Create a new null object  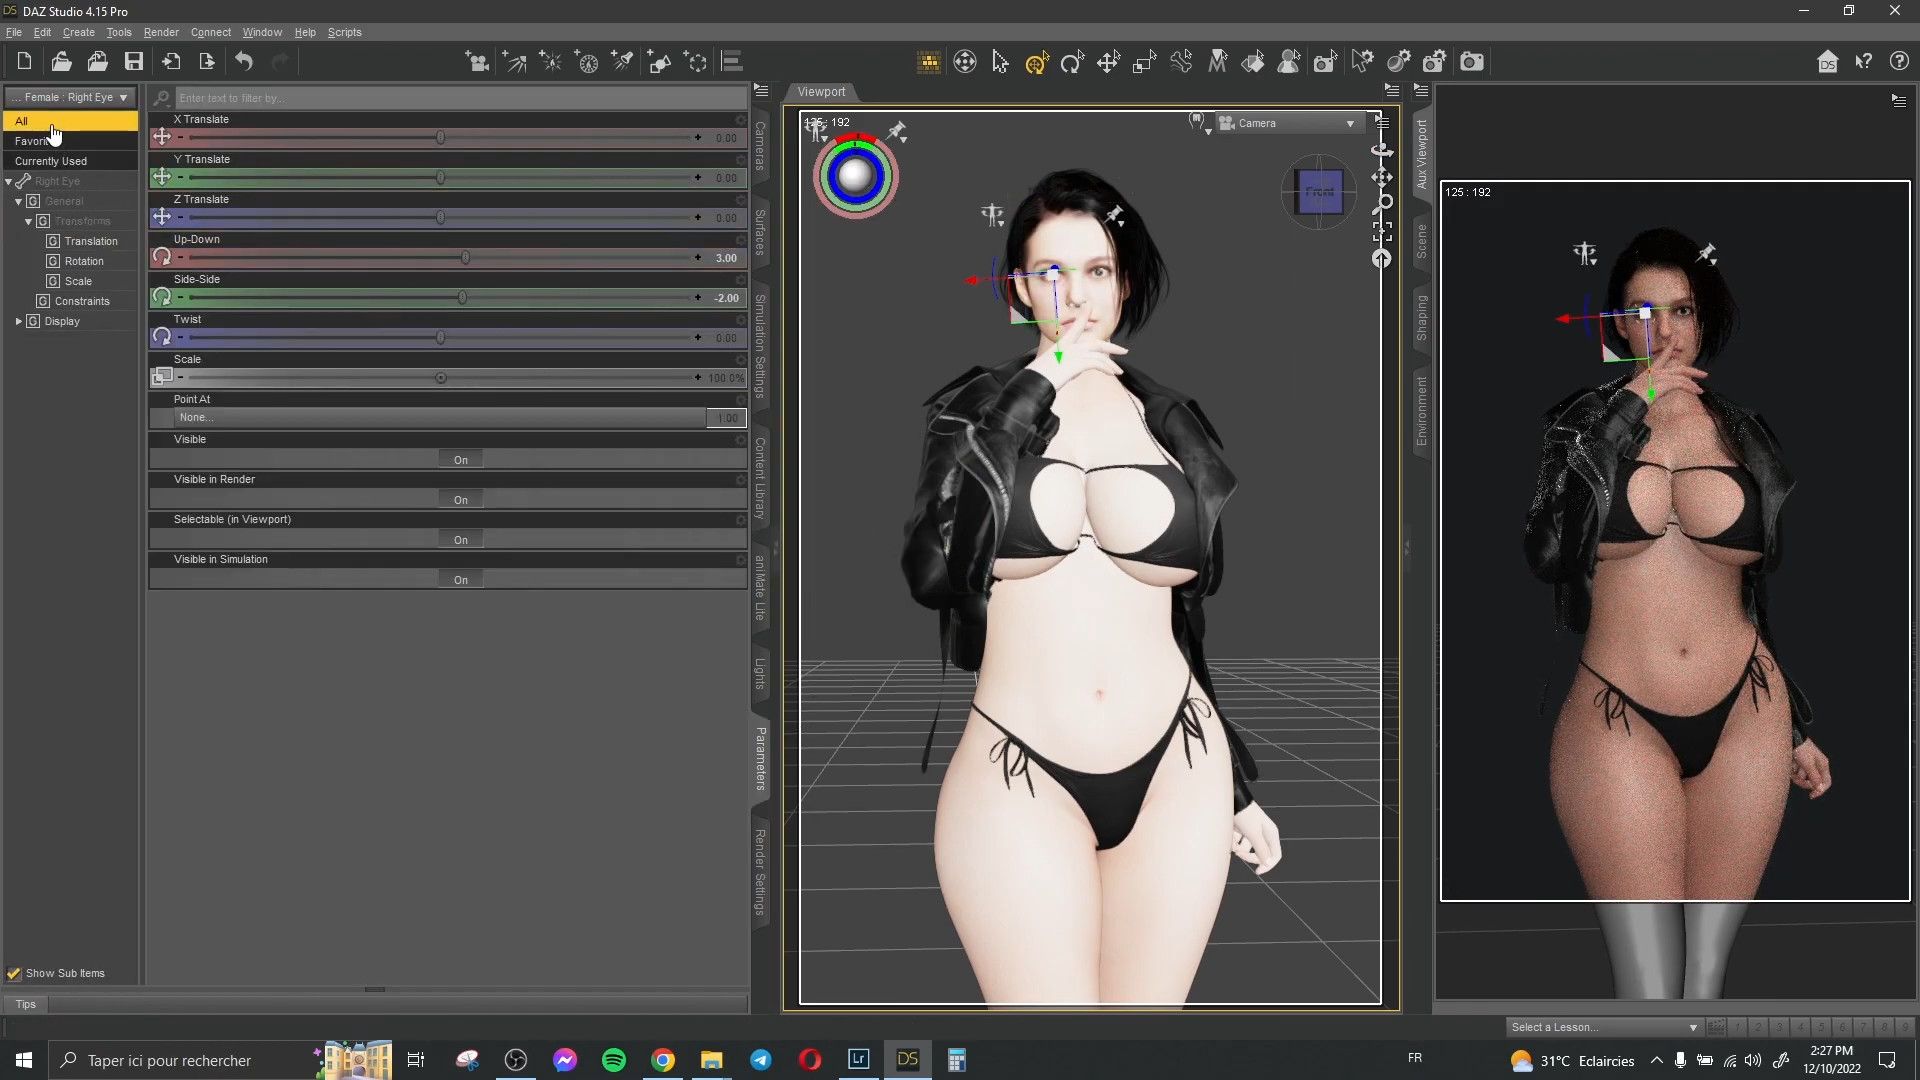tap(697, 62)
